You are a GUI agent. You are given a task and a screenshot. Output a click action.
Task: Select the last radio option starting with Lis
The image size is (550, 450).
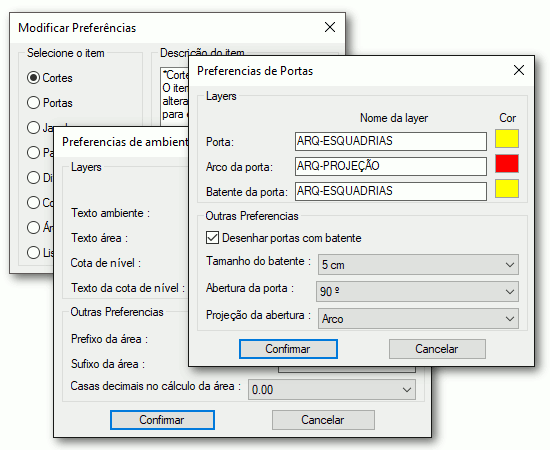(x=33, y=252)
